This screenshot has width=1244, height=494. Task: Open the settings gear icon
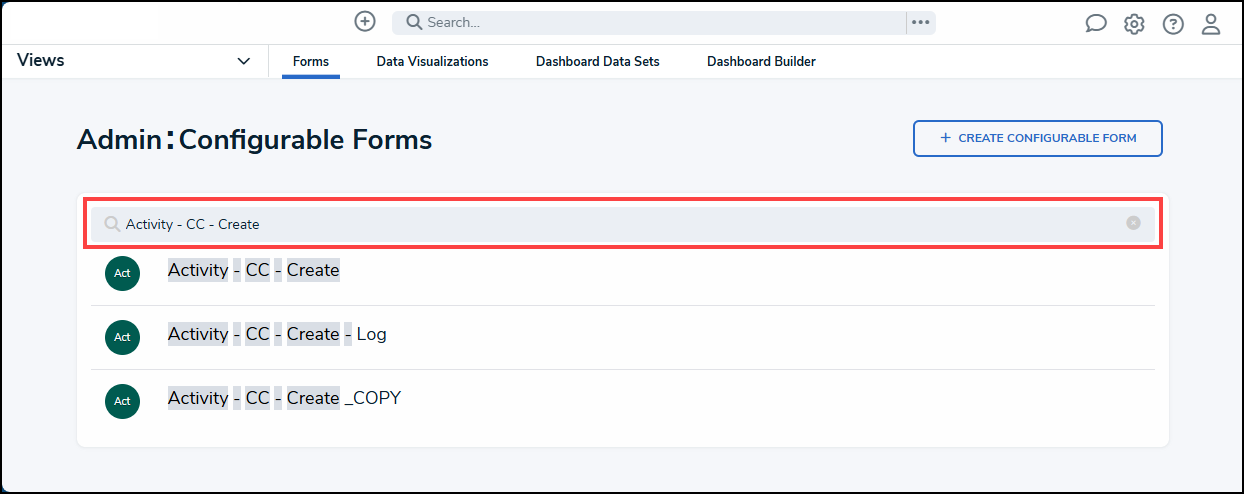click(x=1134, y=24)
